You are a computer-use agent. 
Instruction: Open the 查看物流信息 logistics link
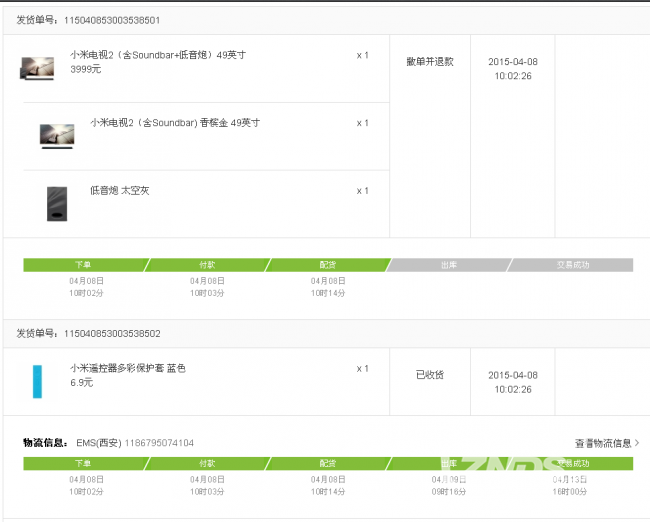[606, 443]
